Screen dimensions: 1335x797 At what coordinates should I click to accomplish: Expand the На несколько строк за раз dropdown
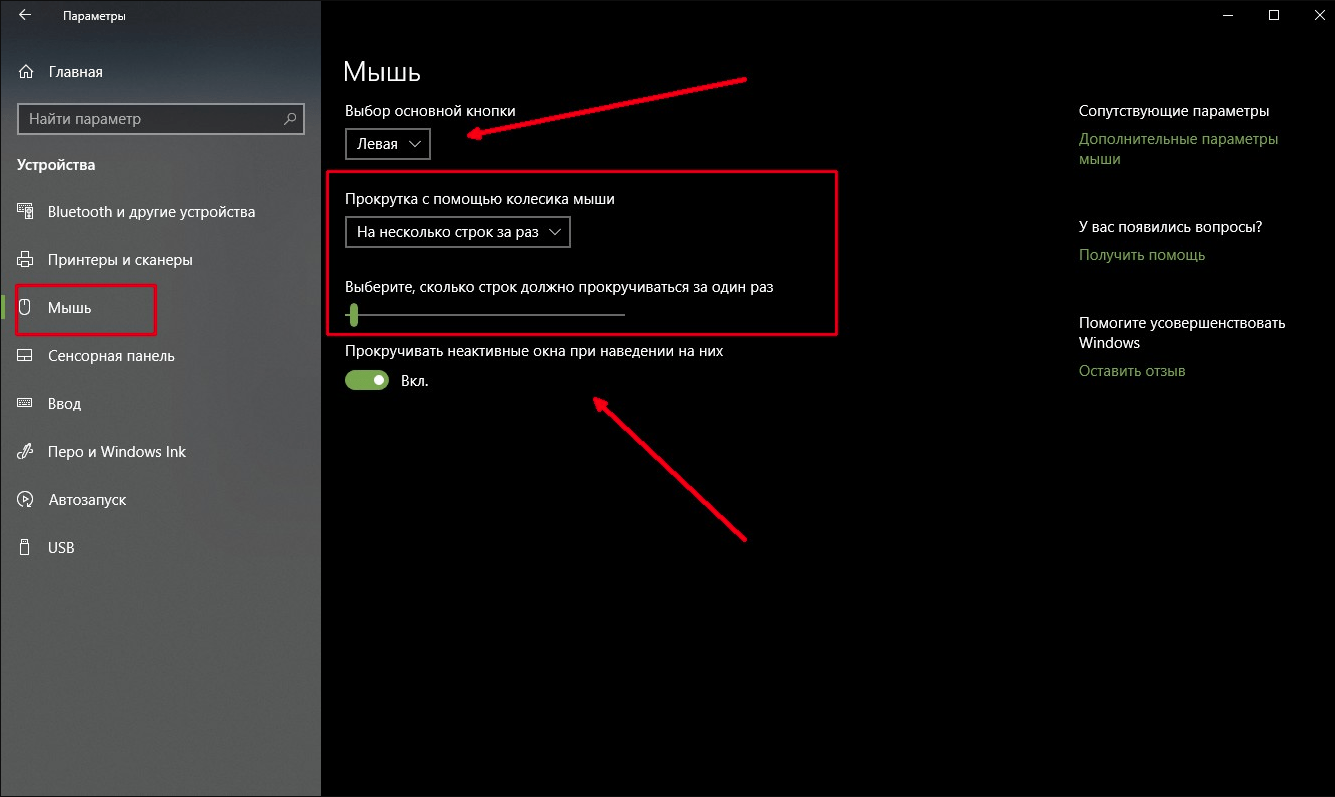click(457, 232)
